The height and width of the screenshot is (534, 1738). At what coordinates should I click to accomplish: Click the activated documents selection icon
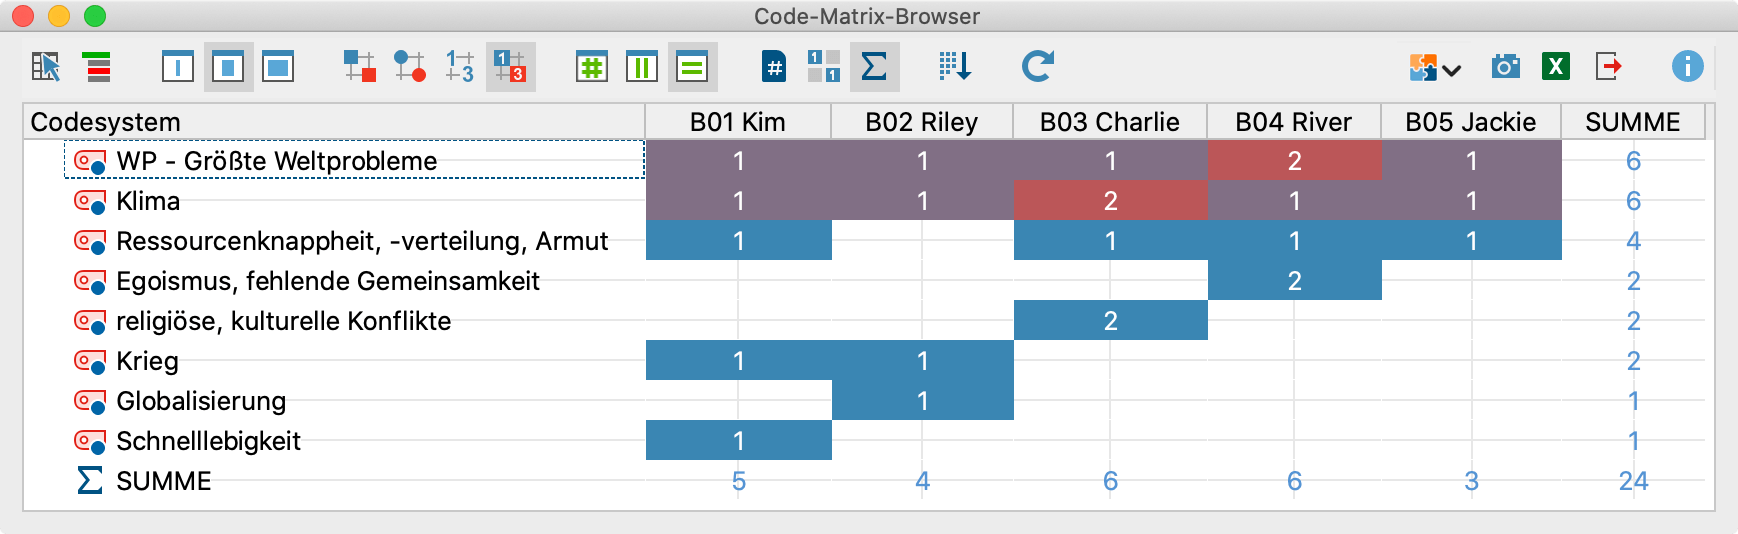(x=46, y=67)
